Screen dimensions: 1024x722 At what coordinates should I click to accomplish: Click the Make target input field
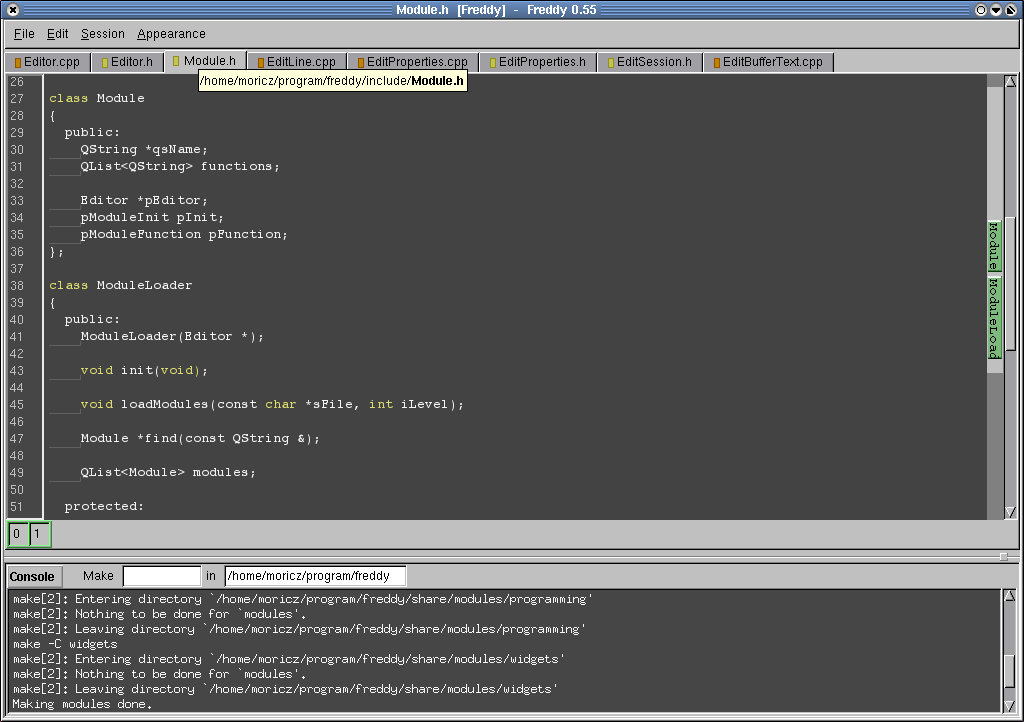click(162, 576)
